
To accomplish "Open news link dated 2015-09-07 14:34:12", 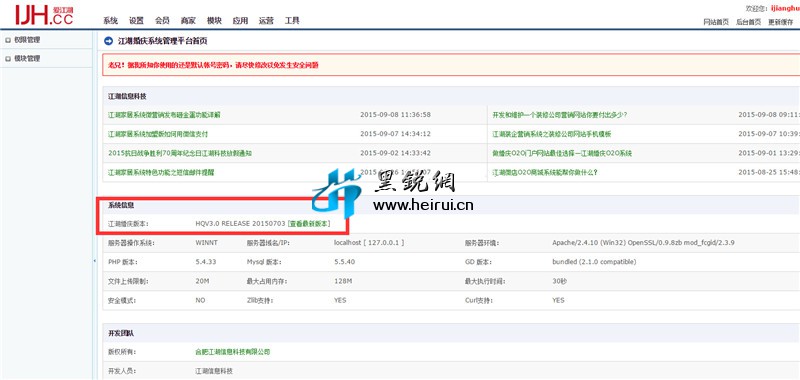I will tap(158, 134).
